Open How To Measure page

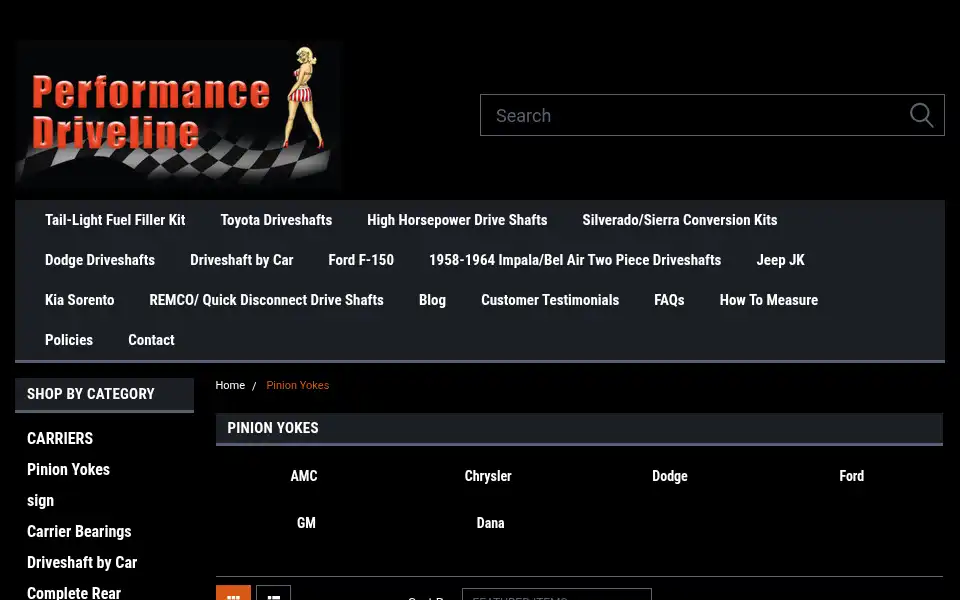(x=769, y=300)
